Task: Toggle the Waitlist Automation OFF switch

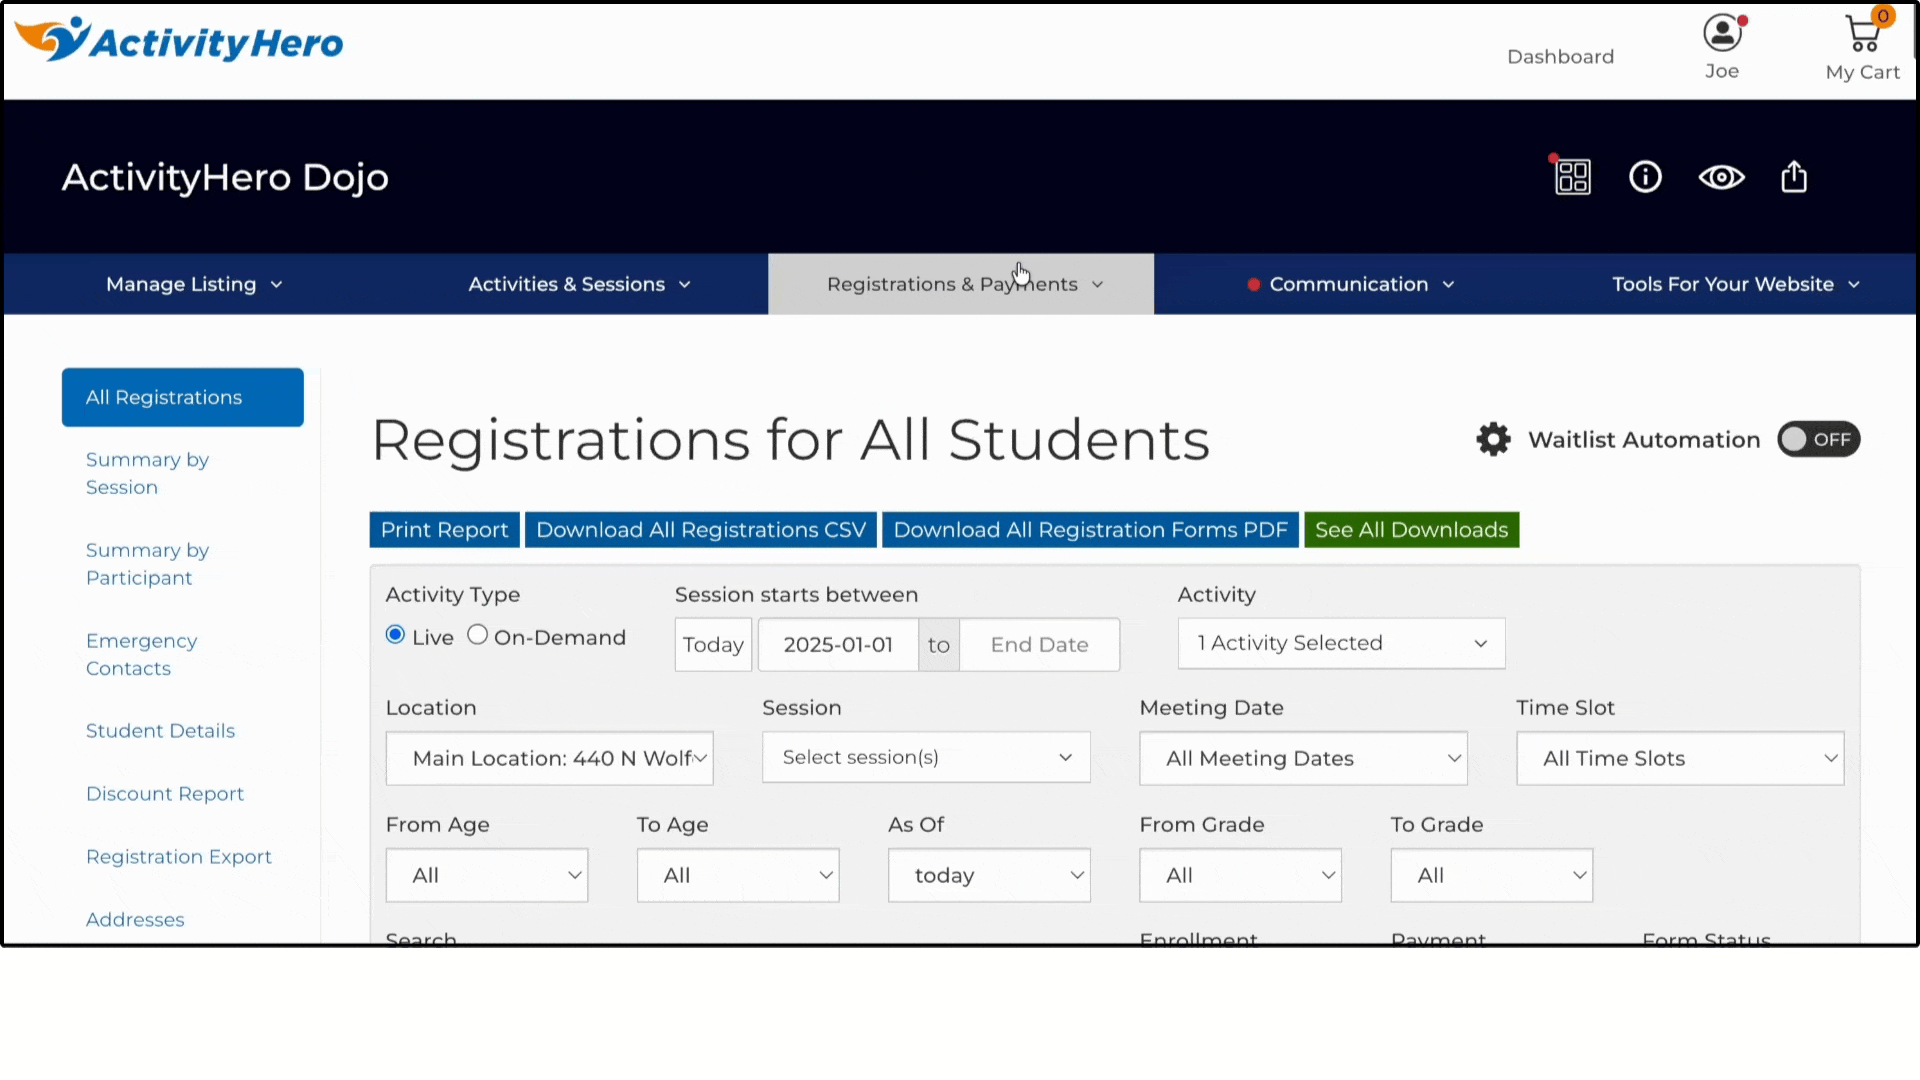Action: 1818,439
